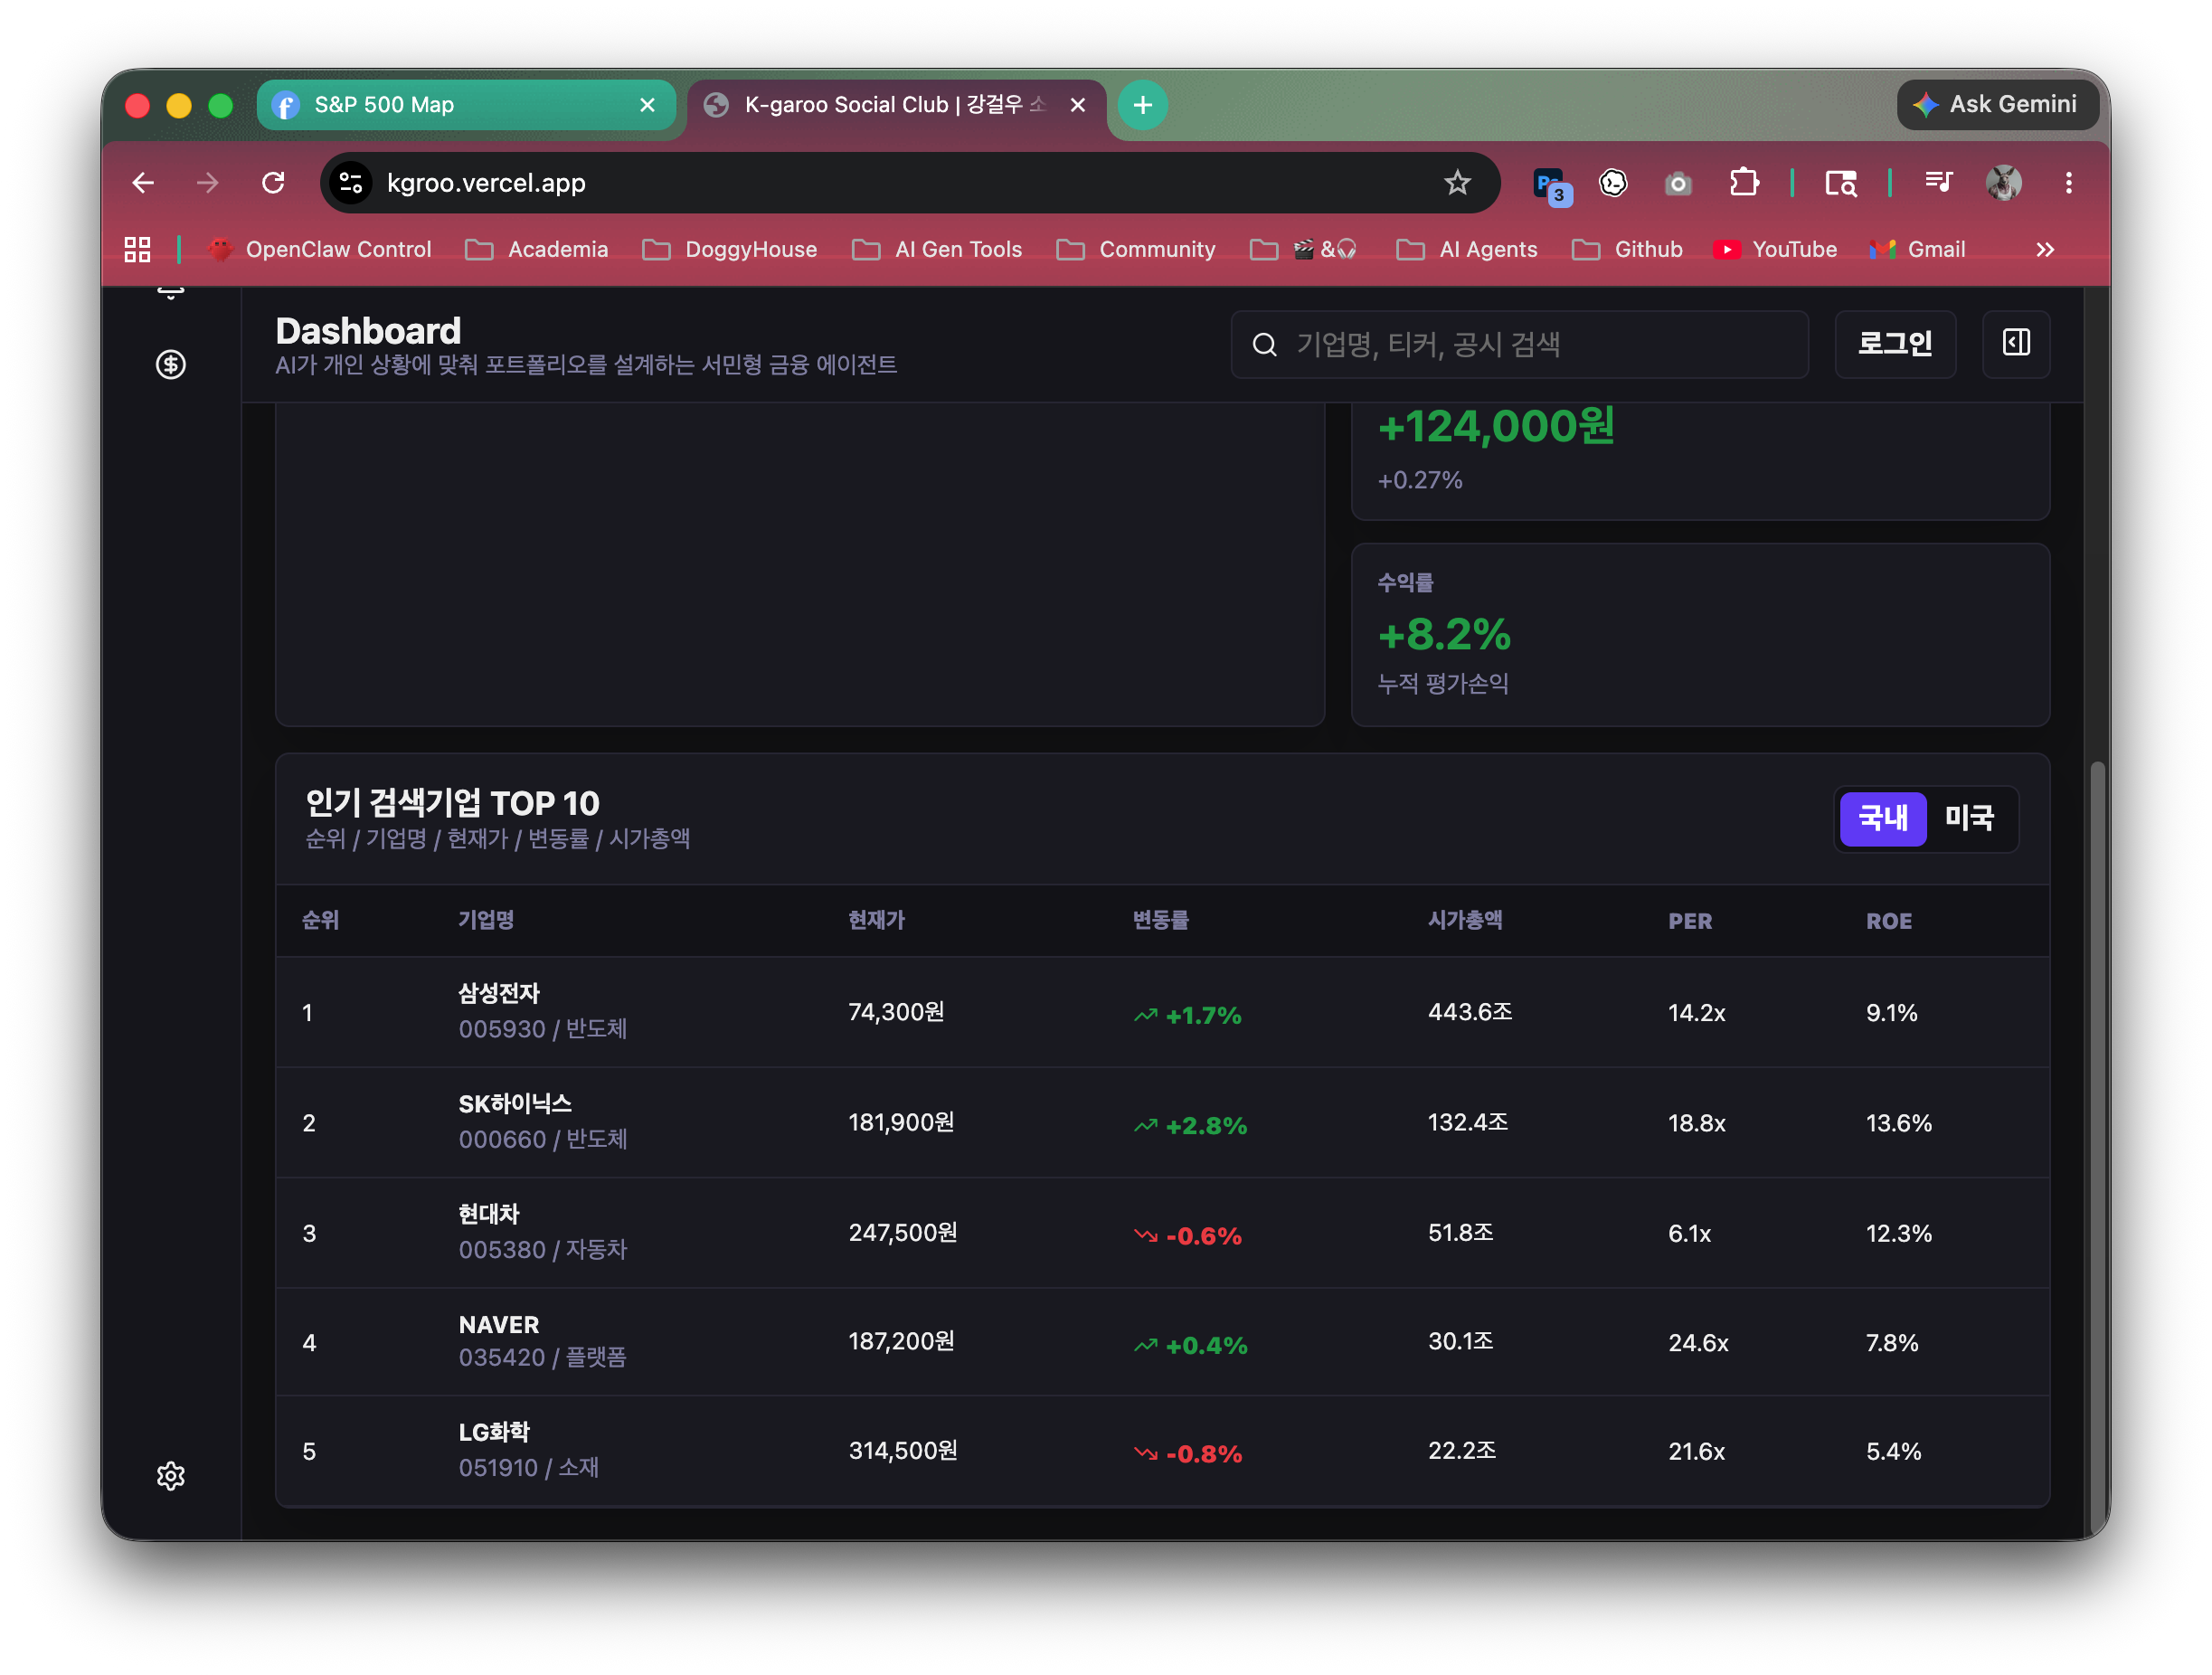Click 443.6조 market cap cell
Screen dimensions: 2212x1675
pos(1470,1012)
